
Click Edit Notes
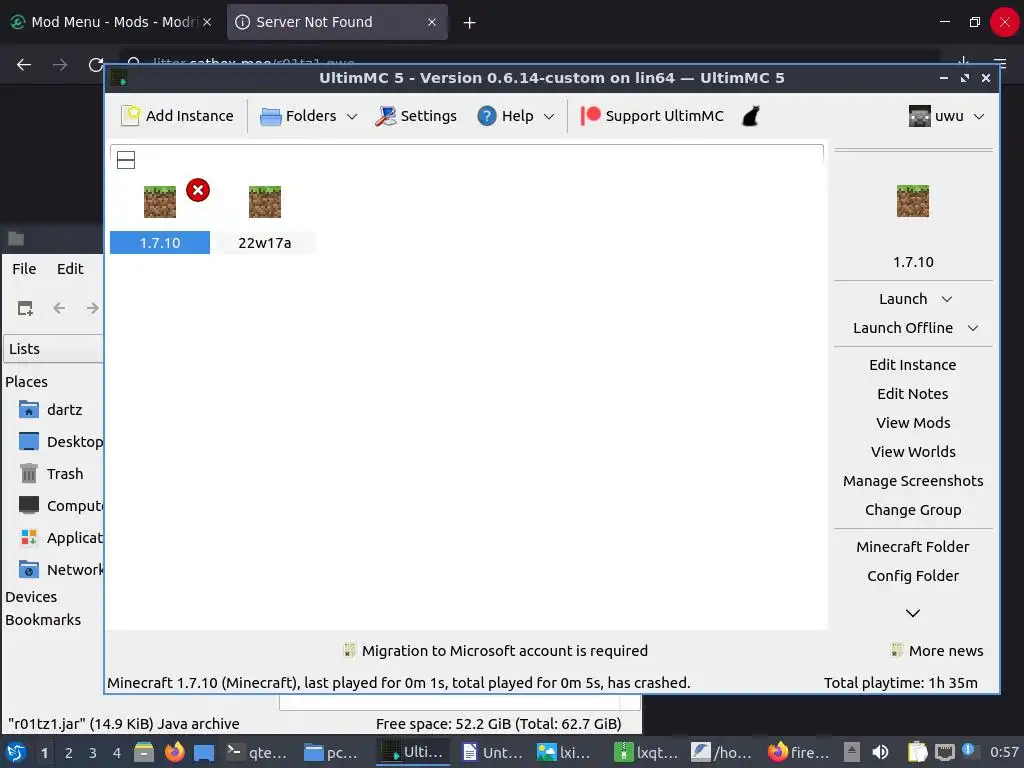click(913, 394)
